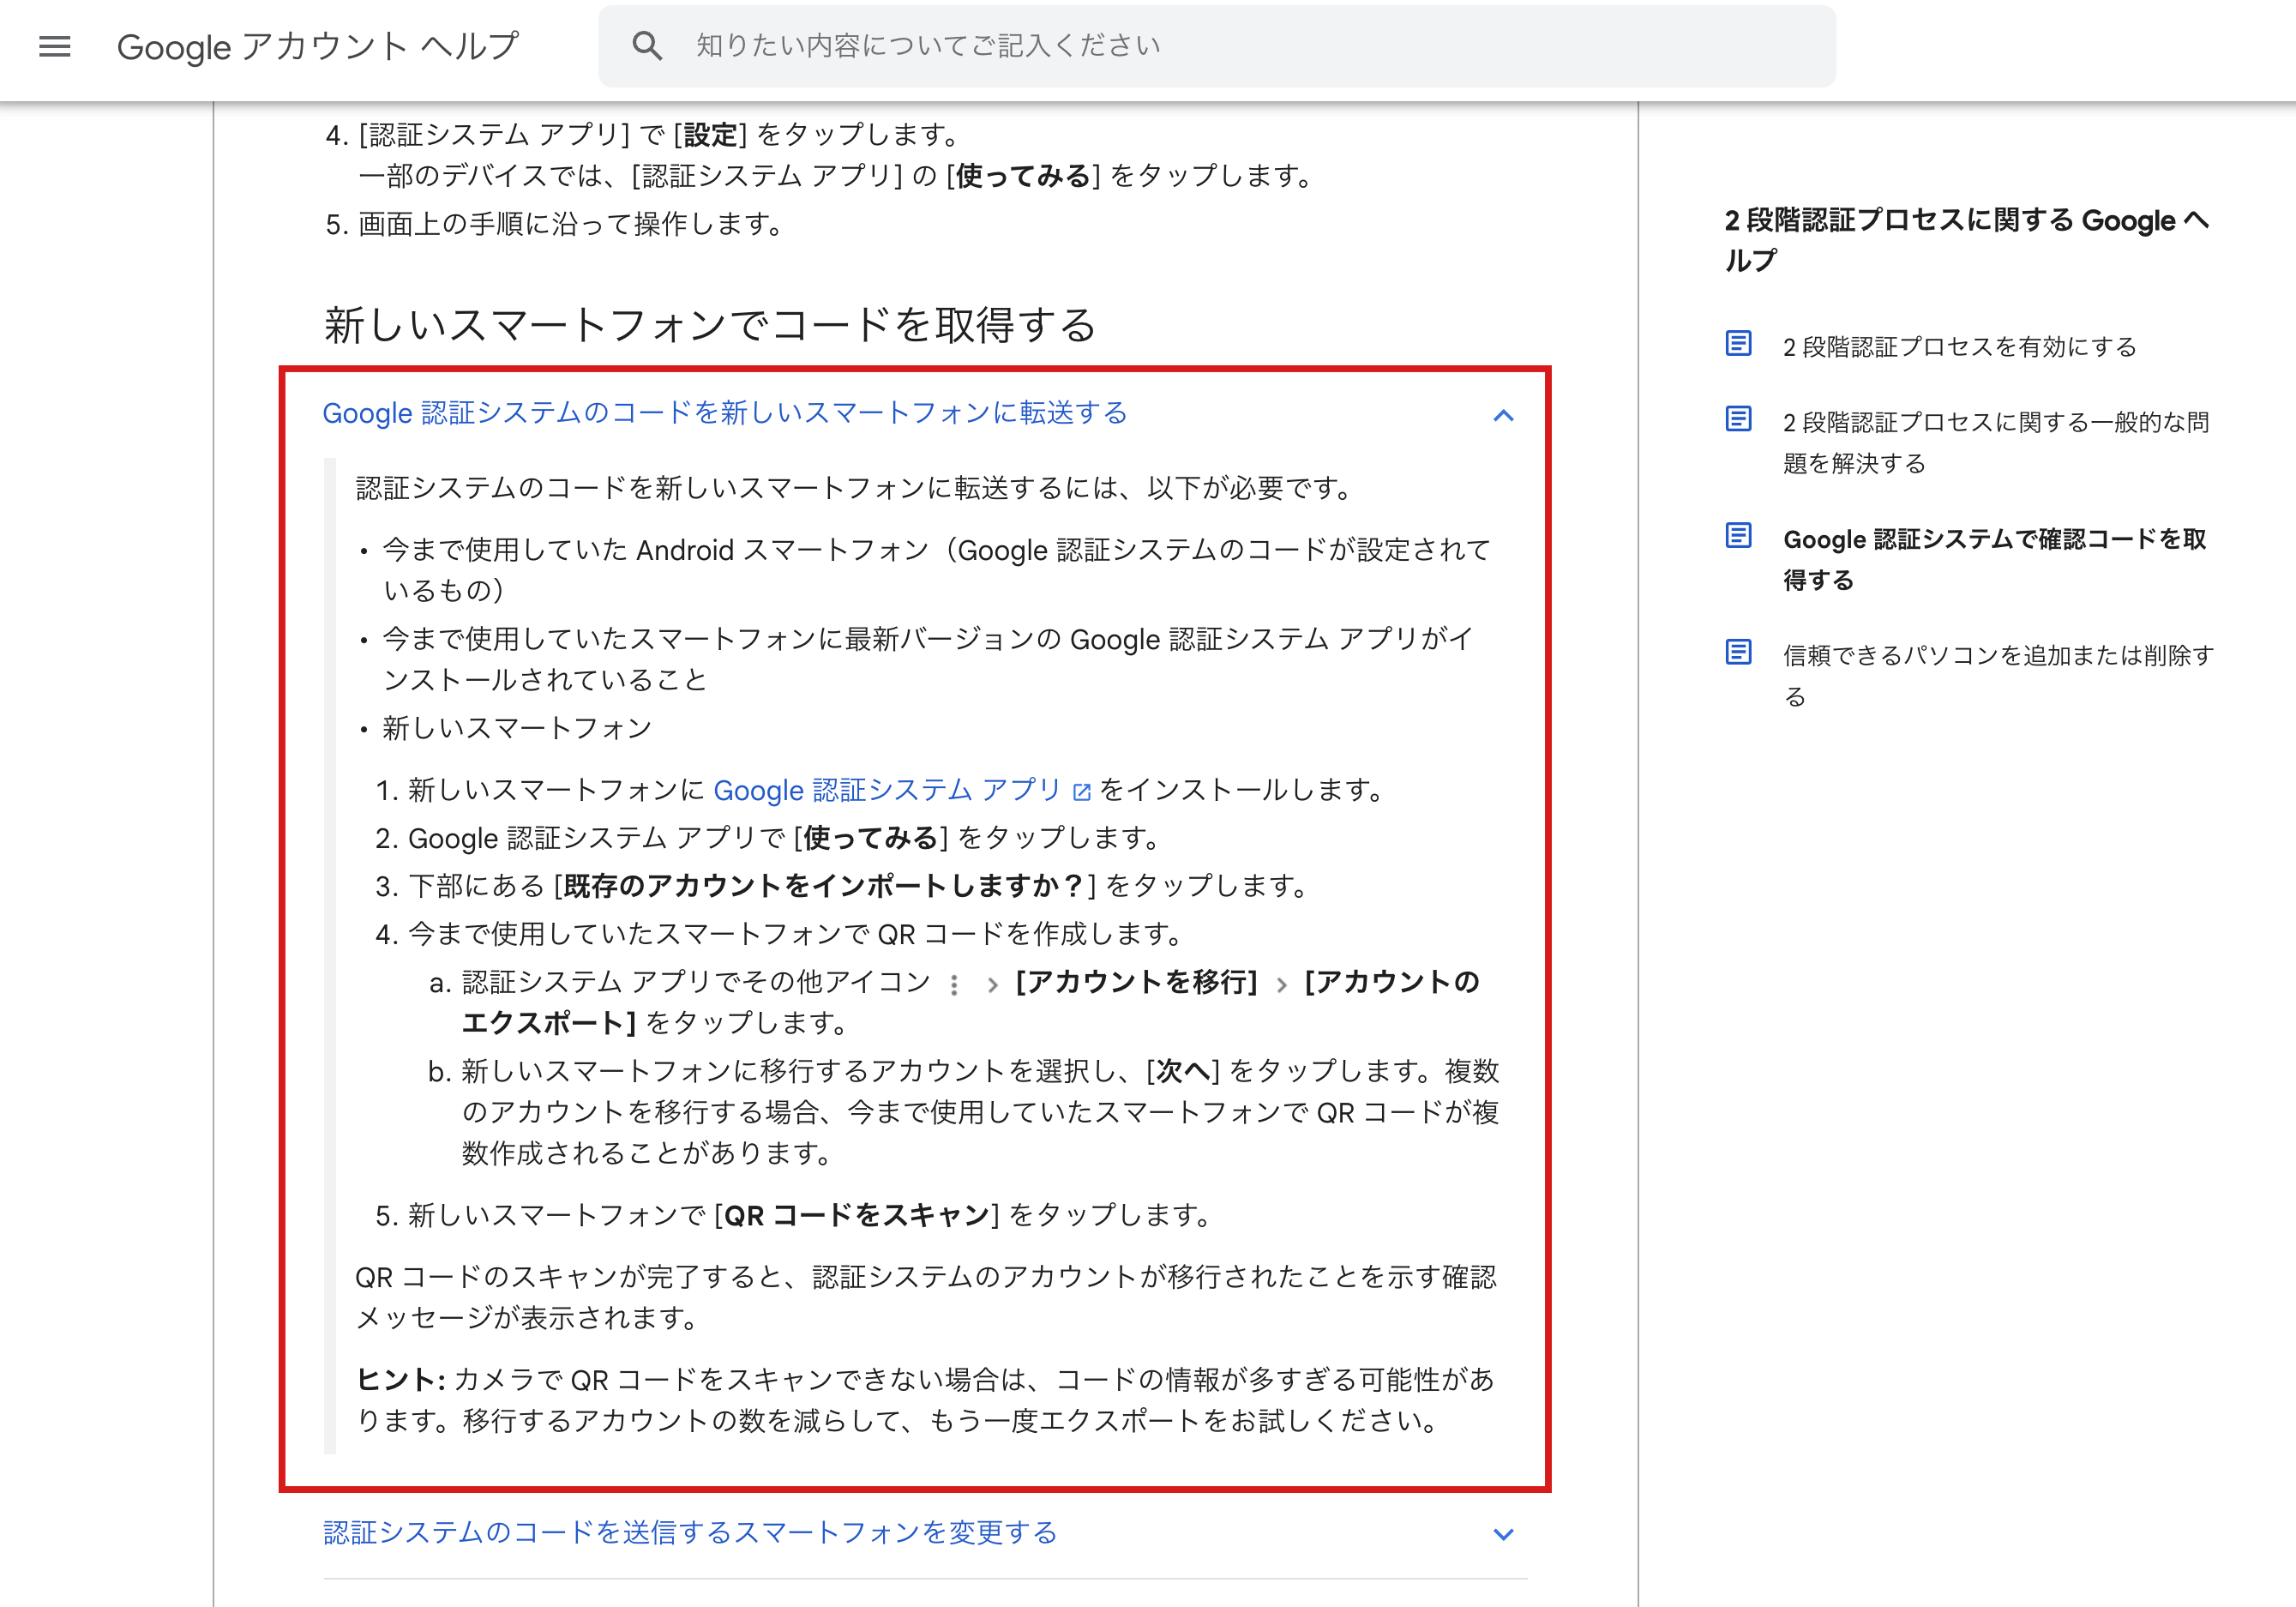Click step 4 text QR コードを作成します

tap(1031, 934)
